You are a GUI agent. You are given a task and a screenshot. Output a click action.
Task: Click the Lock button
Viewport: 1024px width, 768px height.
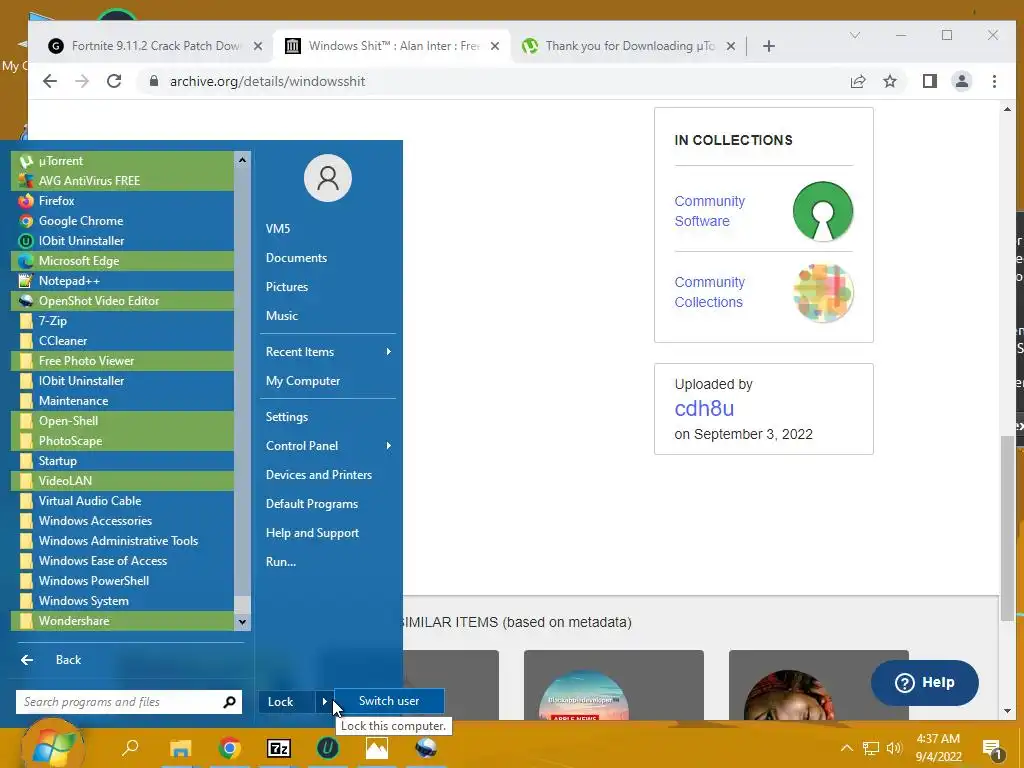[x=287, y=702]
